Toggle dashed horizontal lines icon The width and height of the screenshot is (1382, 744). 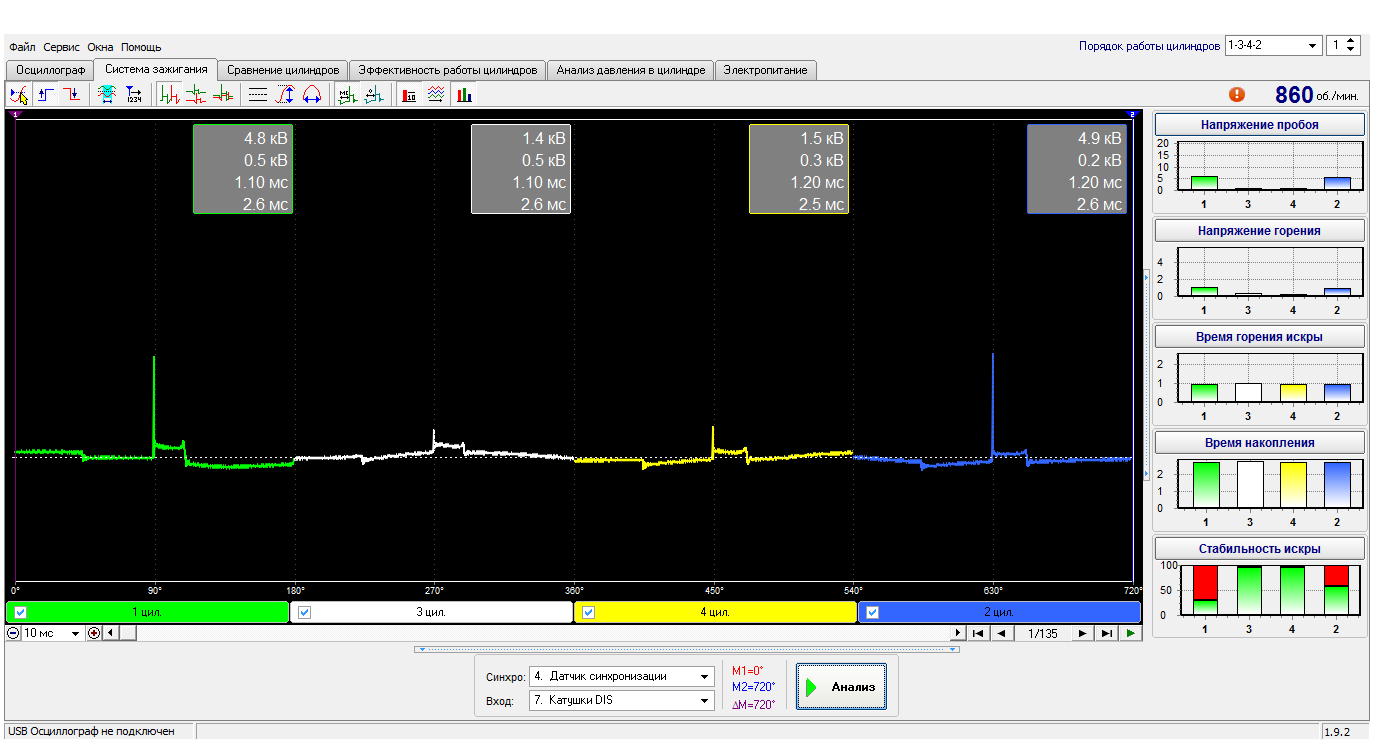258,95
